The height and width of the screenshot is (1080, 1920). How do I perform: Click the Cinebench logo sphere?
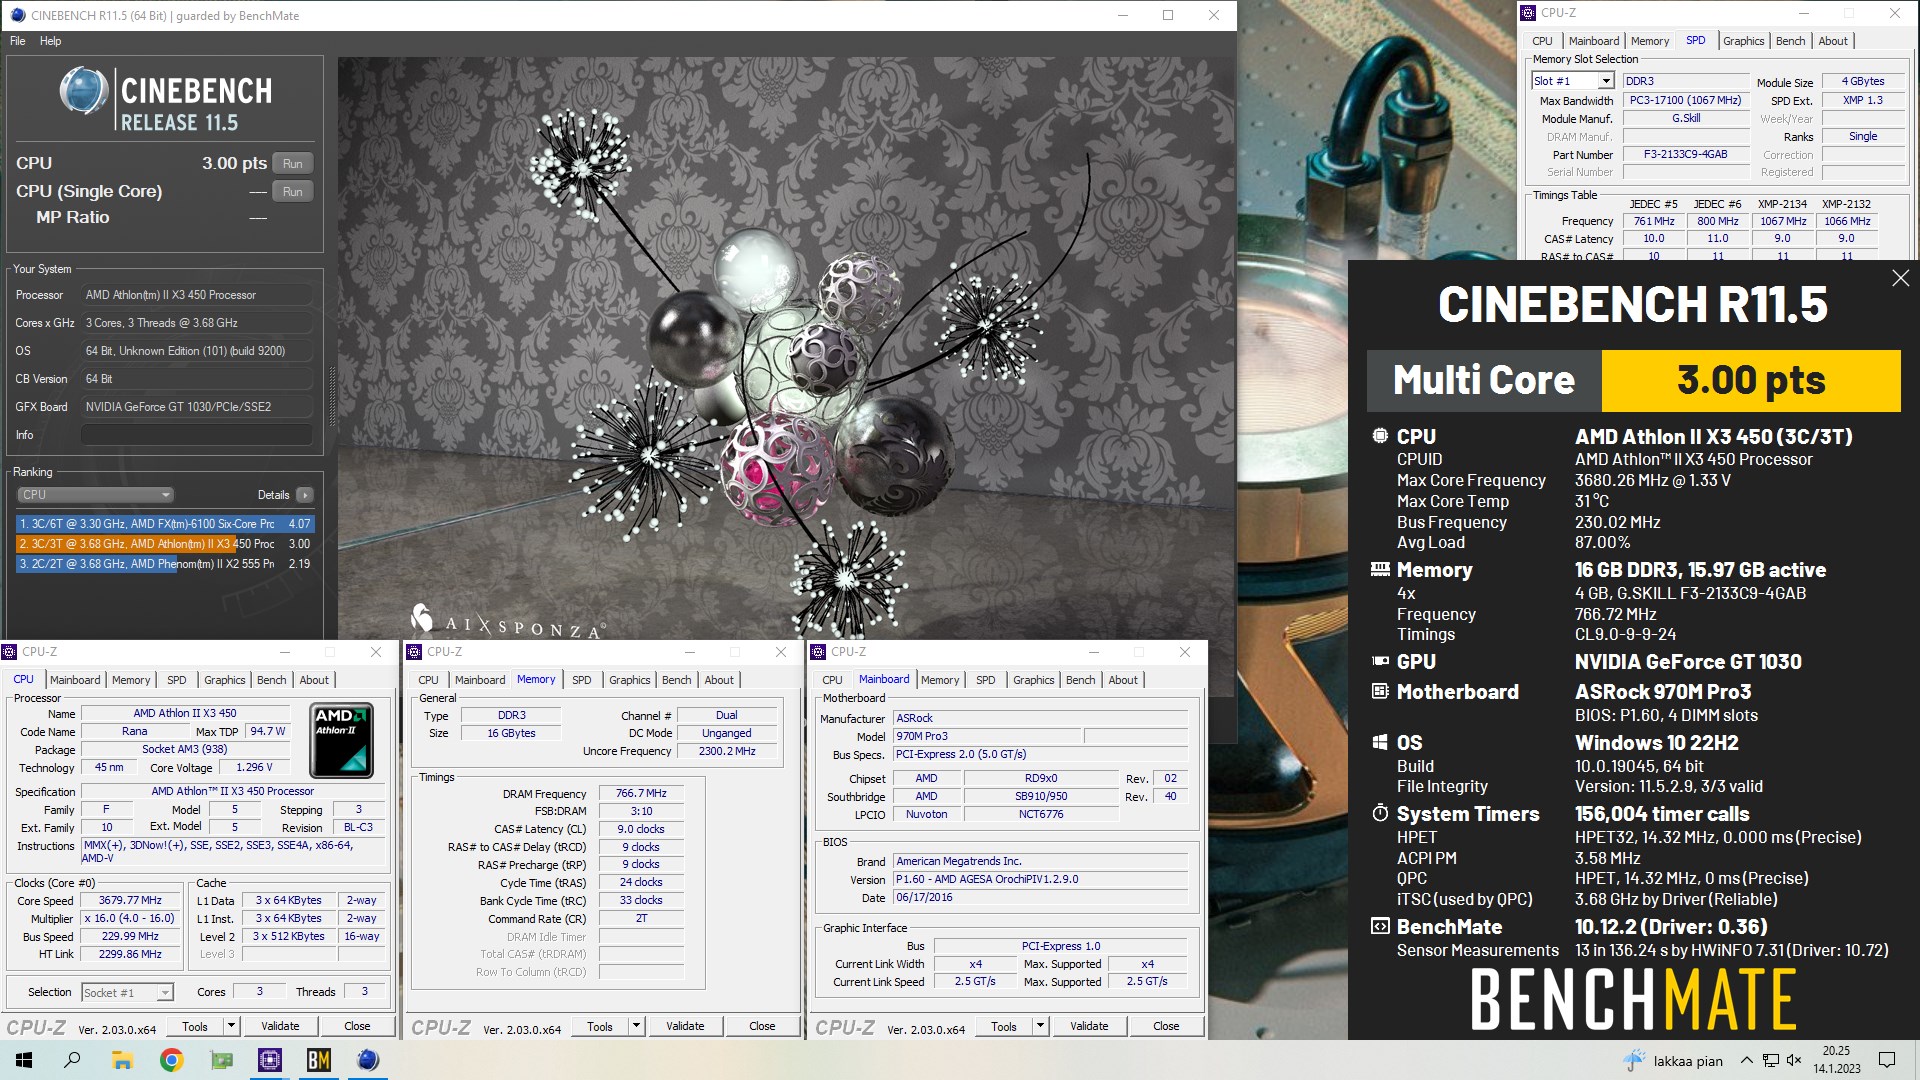point(84,92)
